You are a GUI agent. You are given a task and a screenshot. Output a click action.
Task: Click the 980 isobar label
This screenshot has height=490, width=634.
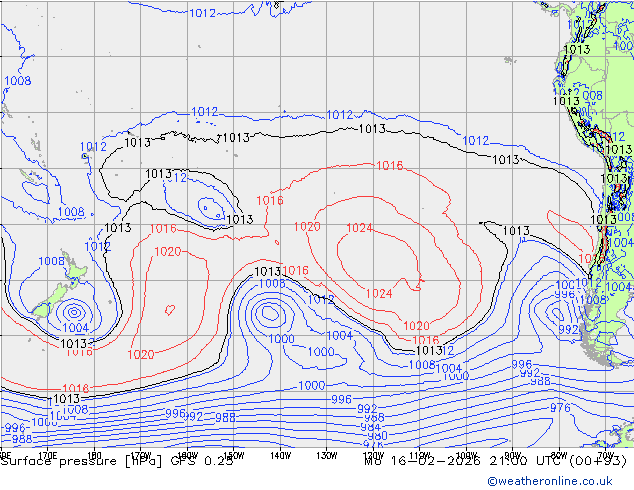tap(378, 436)
